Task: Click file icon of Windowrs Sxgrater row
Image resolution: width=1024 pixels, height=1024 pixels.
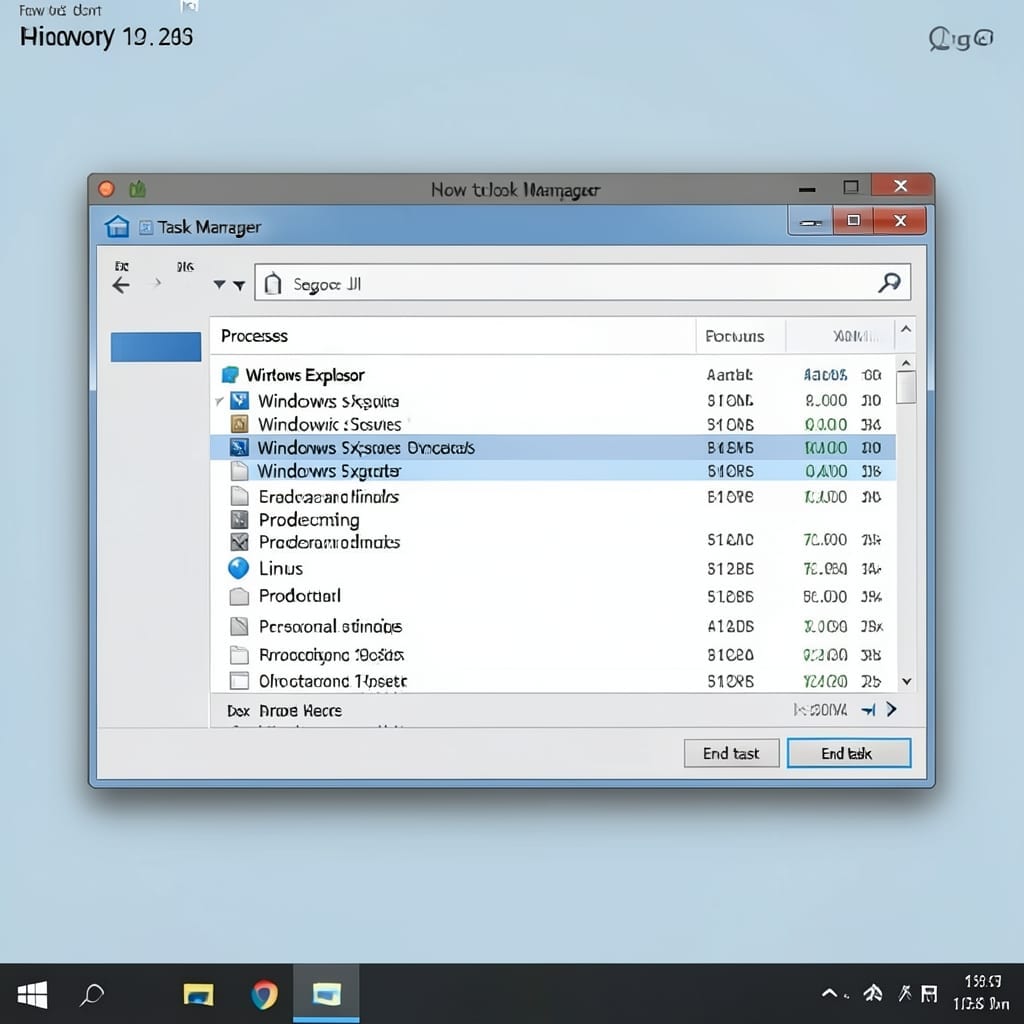Action: [x=240, y=471]
